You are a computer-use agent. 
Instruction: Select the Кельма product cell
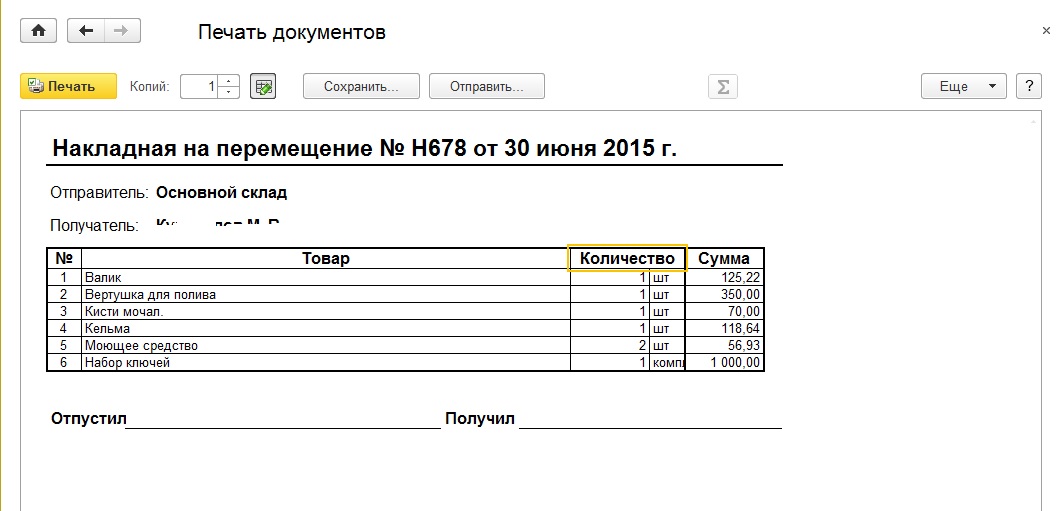tap(325, 328)
